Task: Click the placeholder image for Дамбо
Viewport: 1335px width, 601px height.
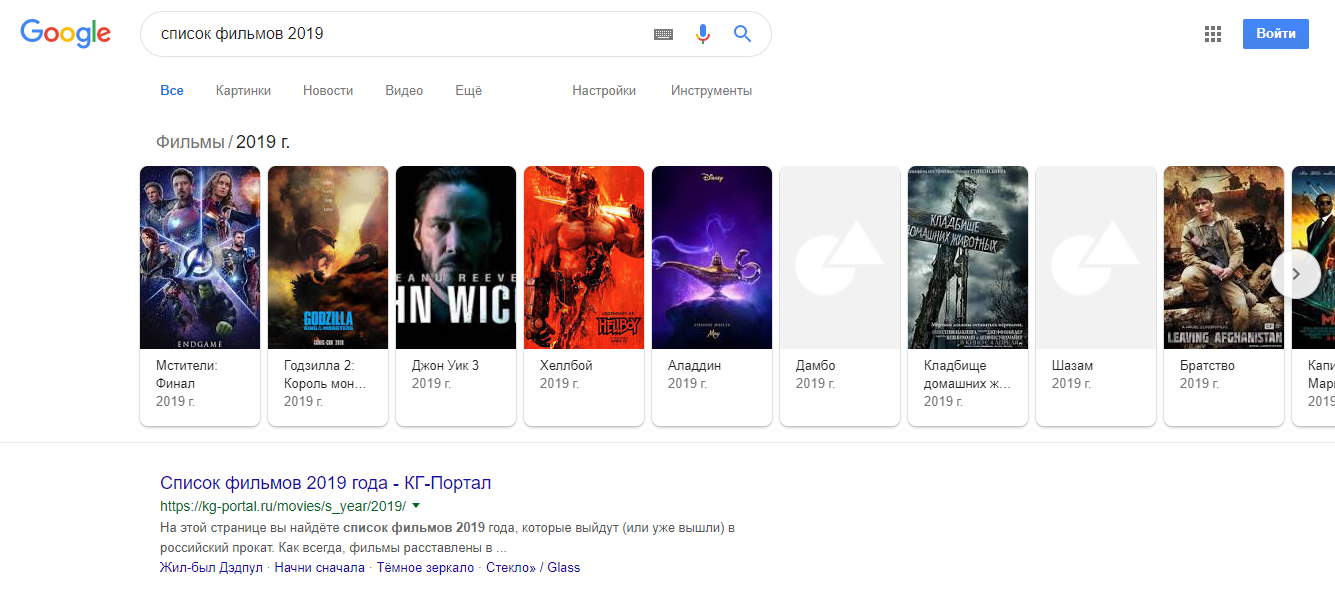Action: (x=840, y=257)
